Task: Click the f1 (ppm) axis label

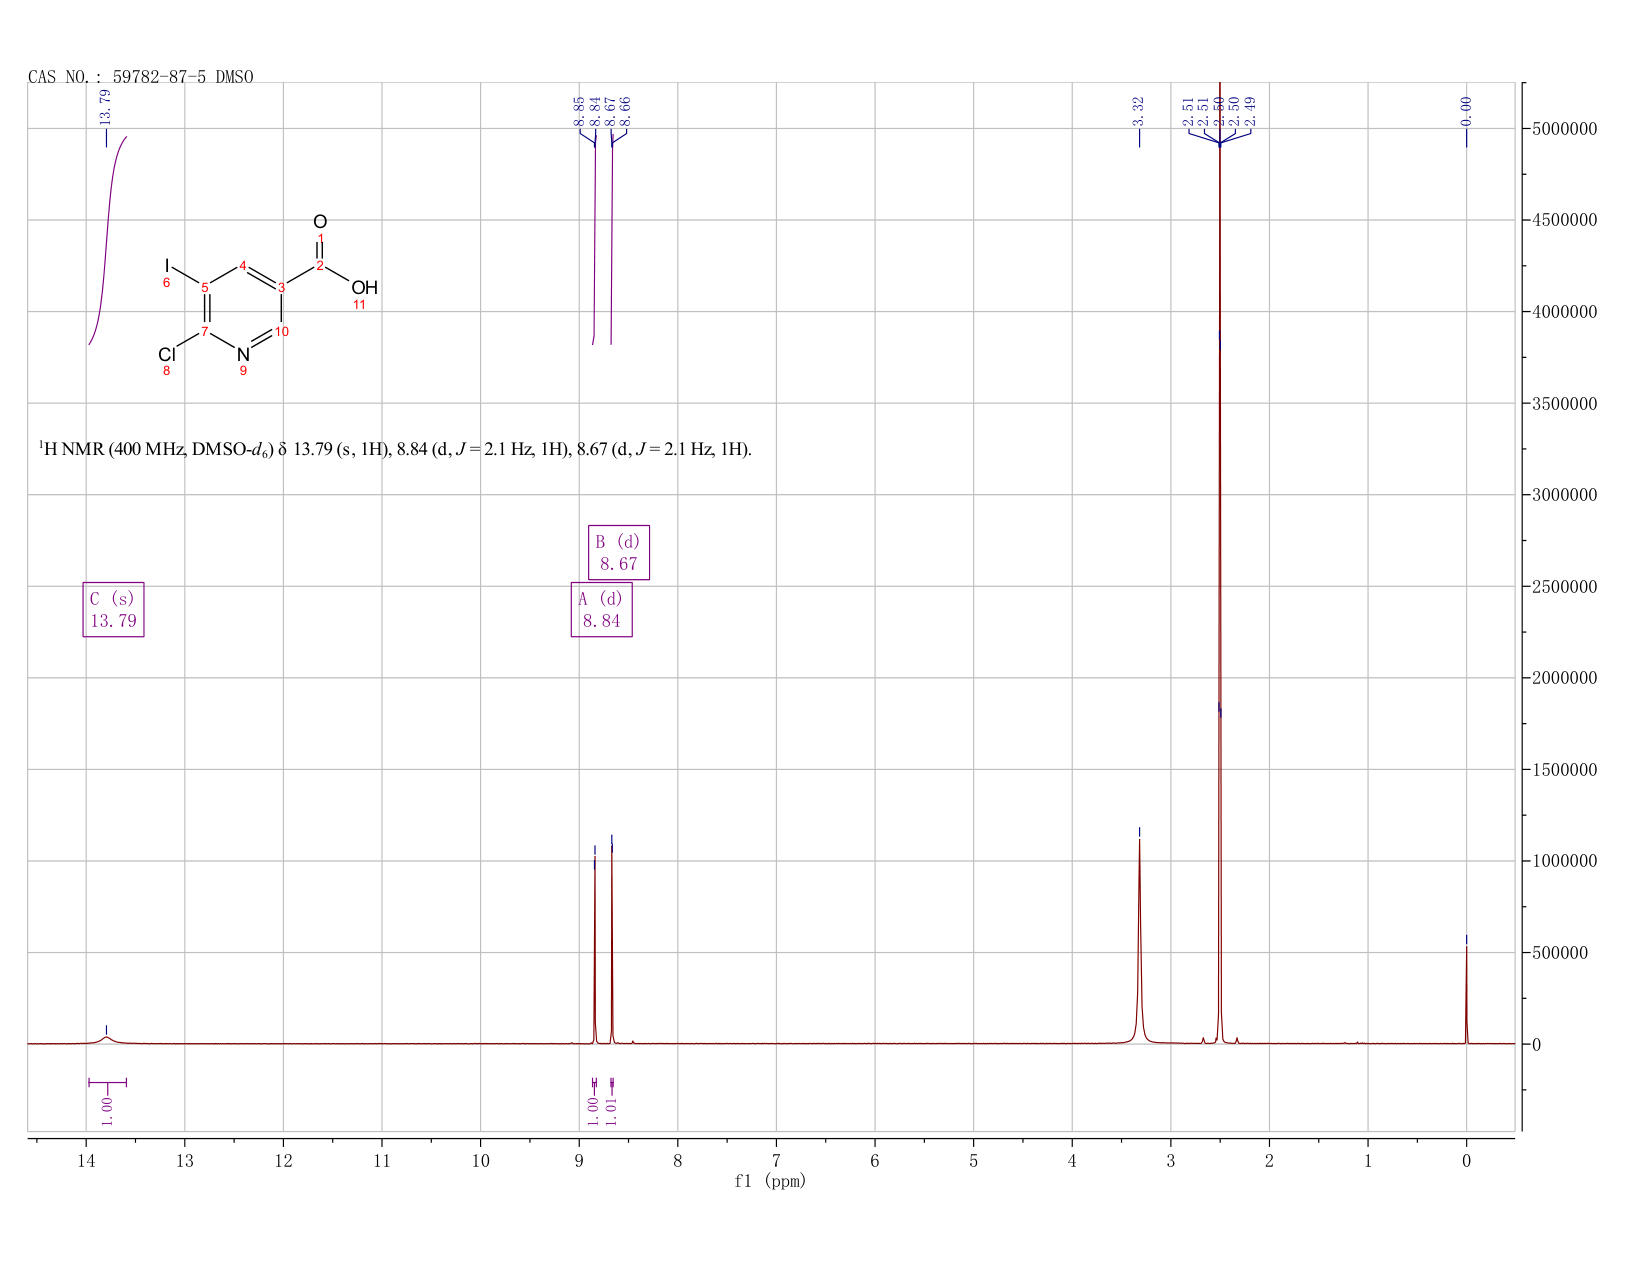Action: pyautogui.click(x=770, y=1181)
